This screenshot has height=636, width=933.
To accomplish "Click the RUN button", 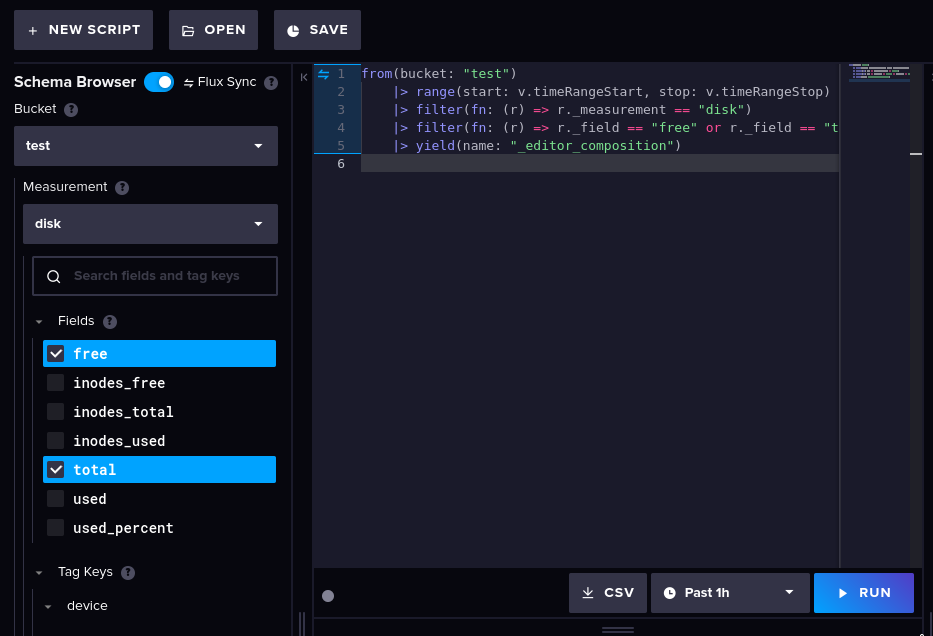I will [863, 592].
